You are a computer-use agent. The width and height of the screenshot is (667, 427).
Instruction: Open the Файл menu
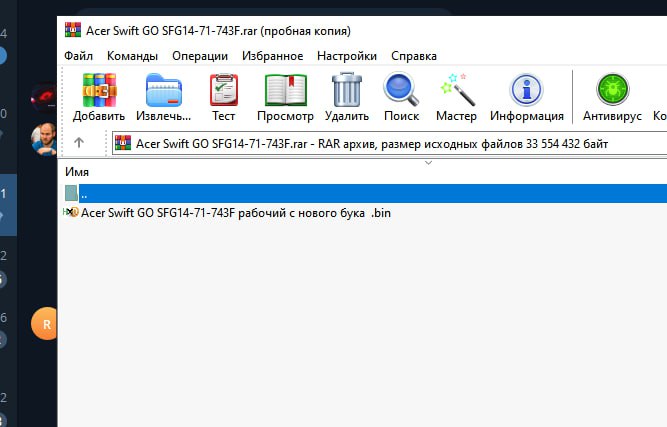78,56
